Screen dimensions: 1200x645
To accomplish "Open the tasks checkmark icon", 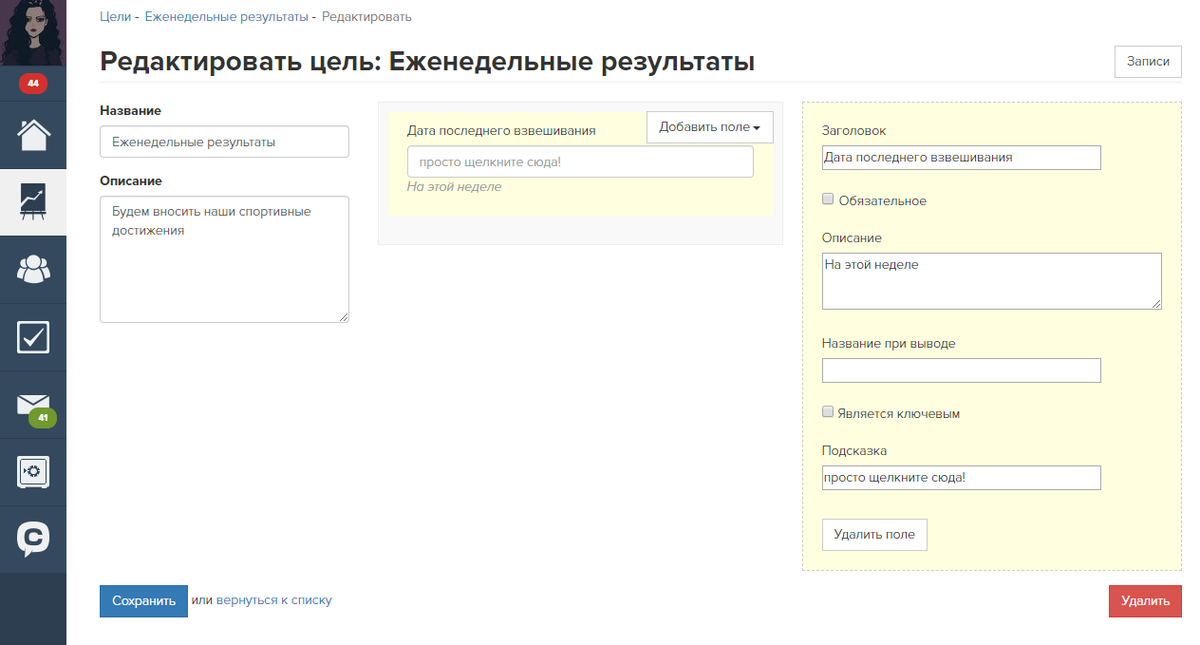I will 33,337.
